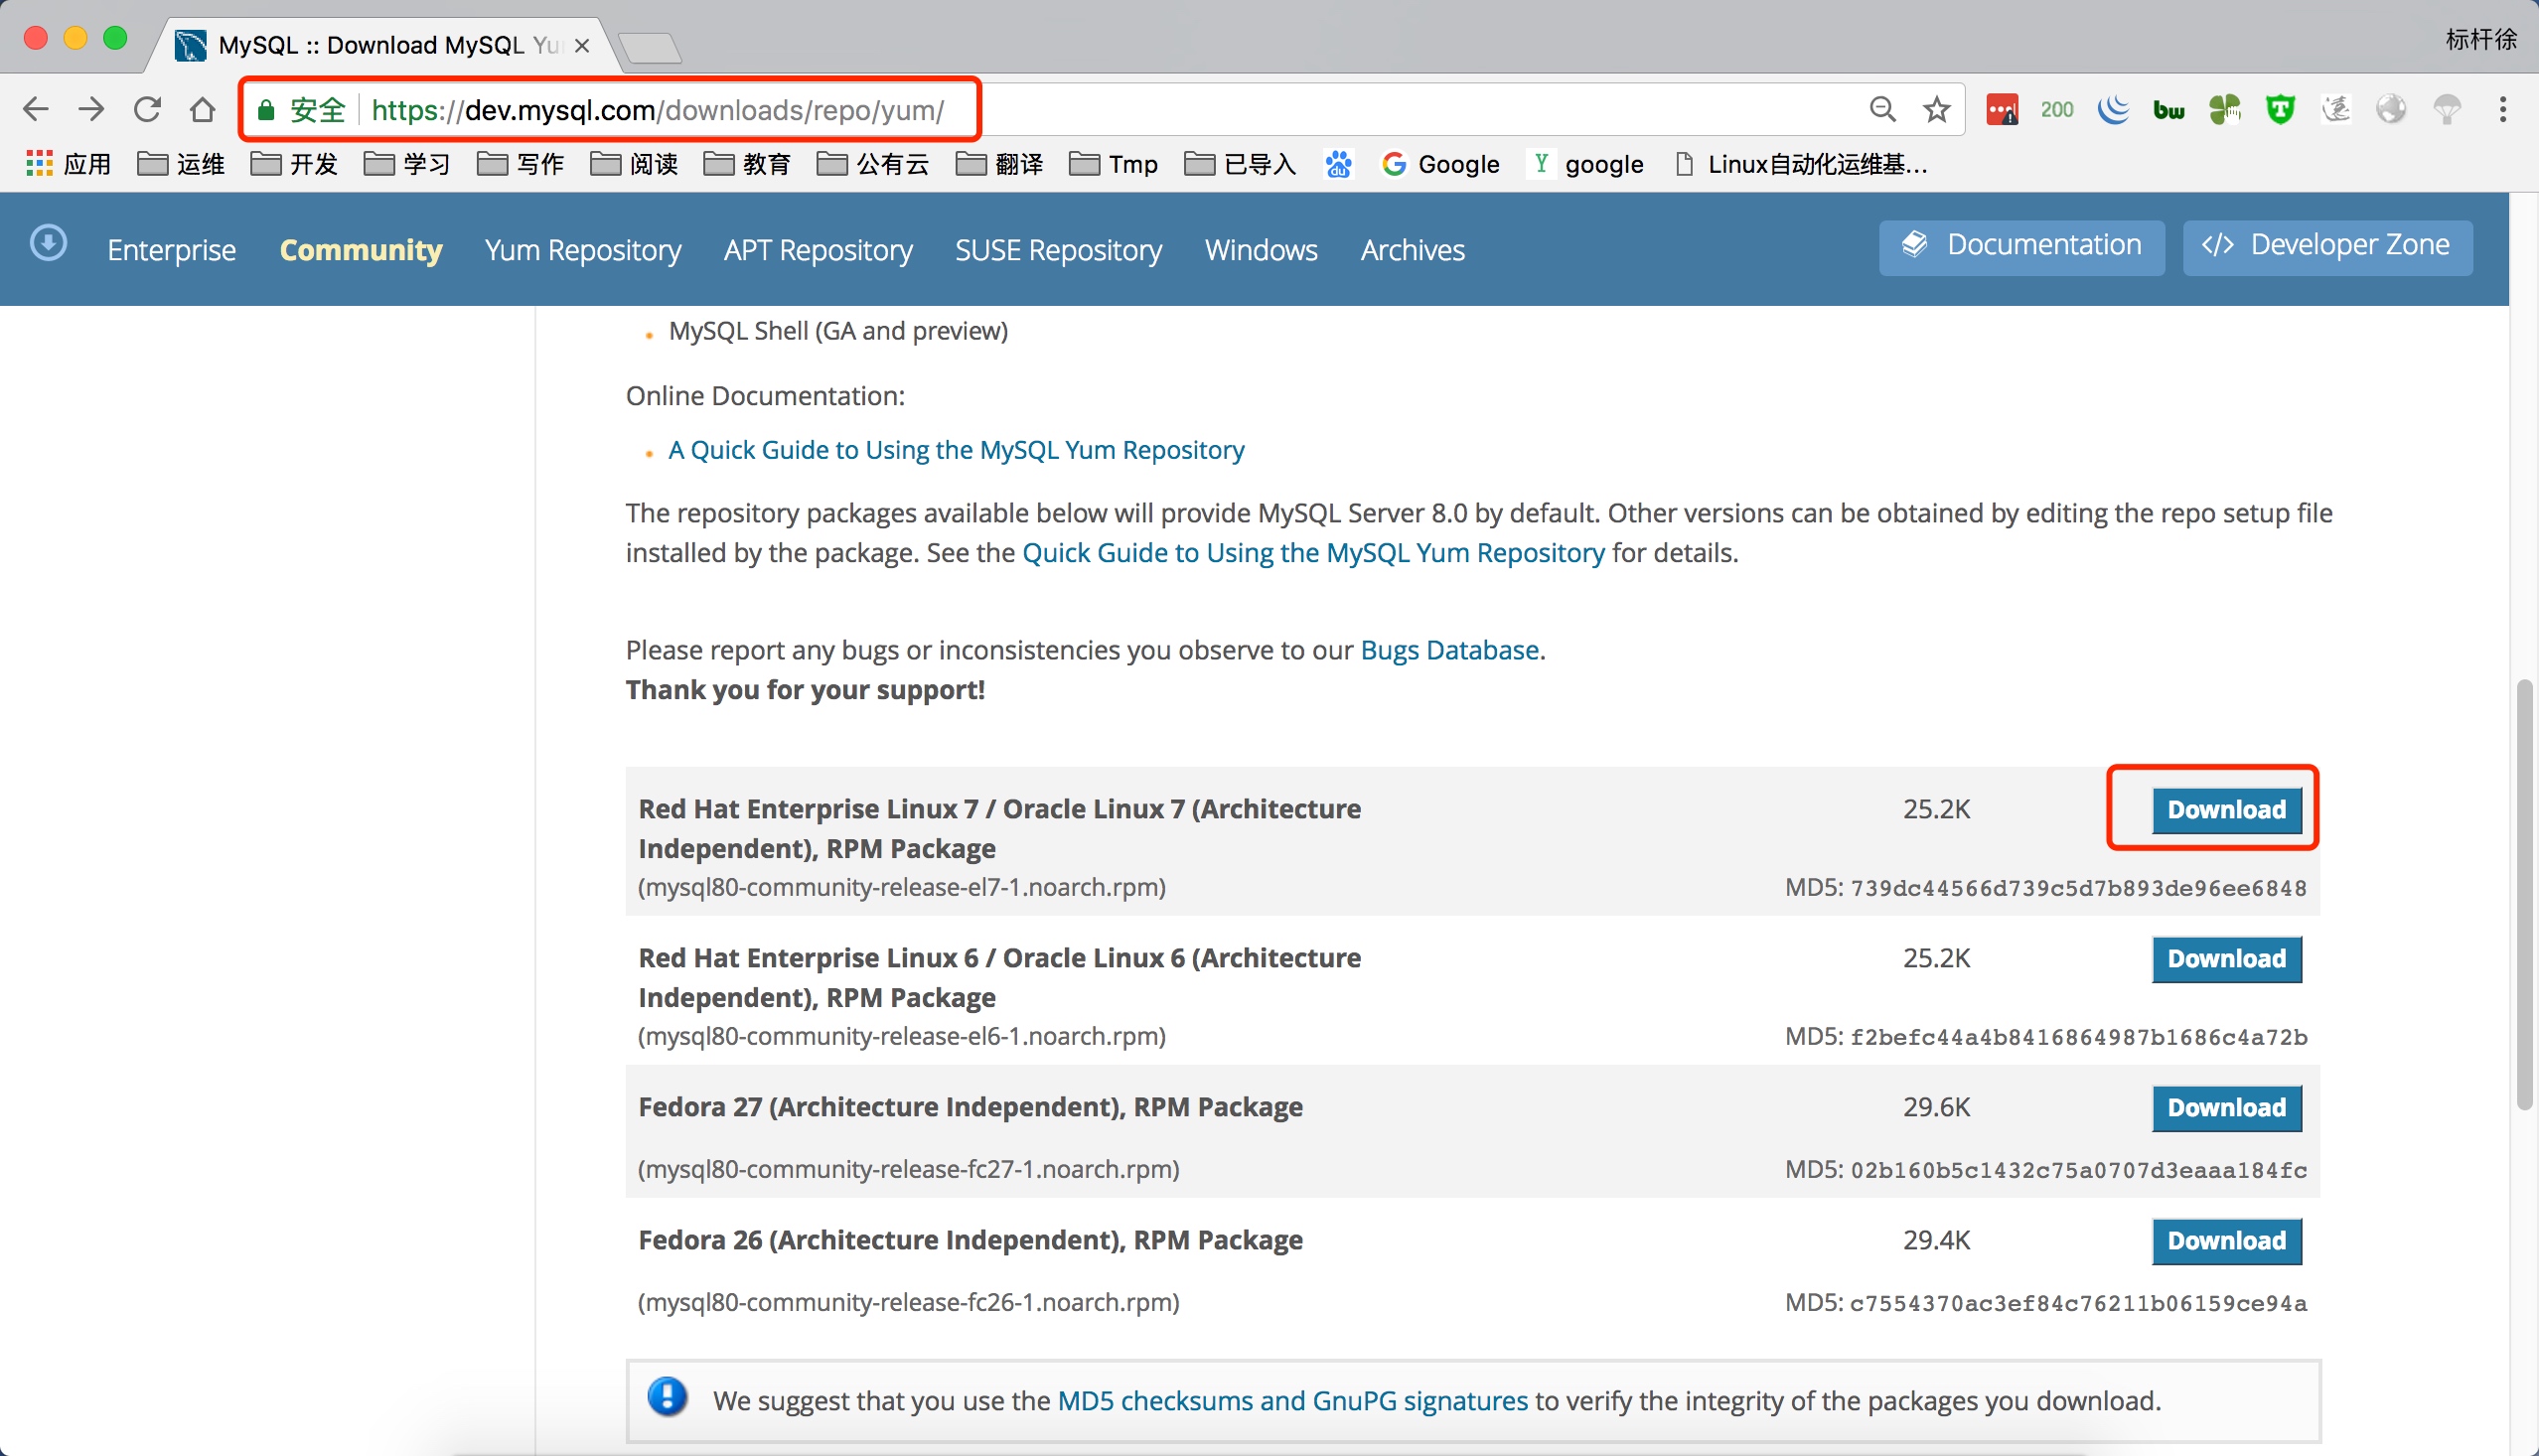Download the Red Hat Enterprise Linux 7 package

2226,809
